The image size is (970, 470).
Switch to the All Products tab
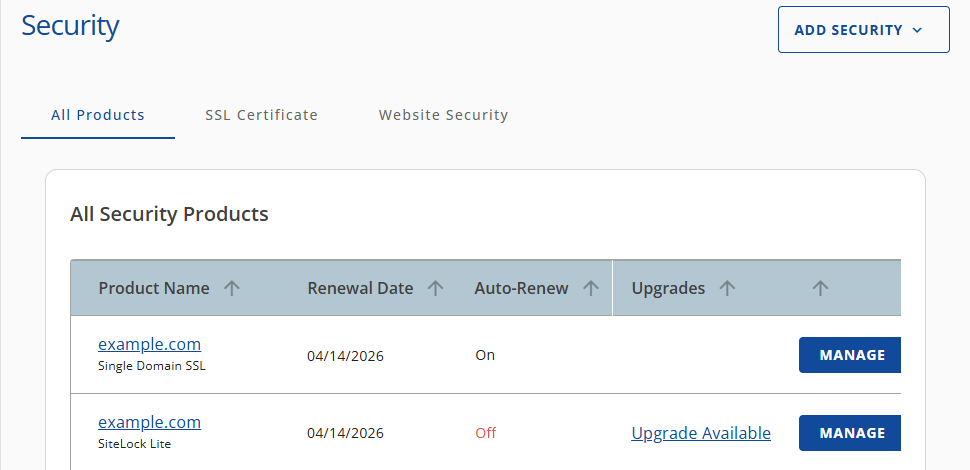point(98,115)
